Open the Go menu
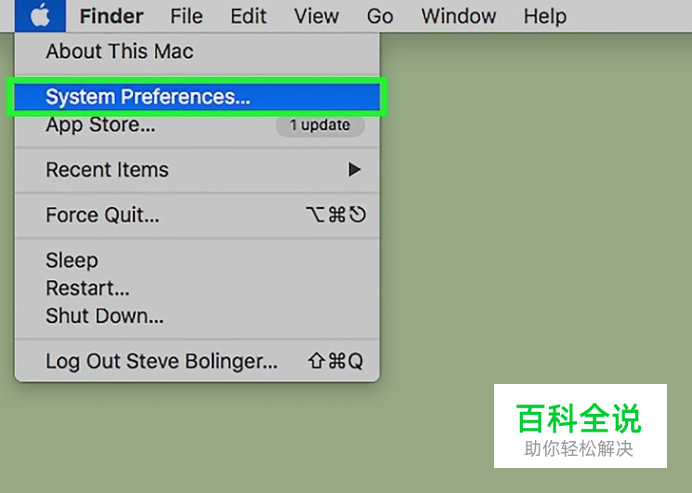 click(x=380, y=16)
